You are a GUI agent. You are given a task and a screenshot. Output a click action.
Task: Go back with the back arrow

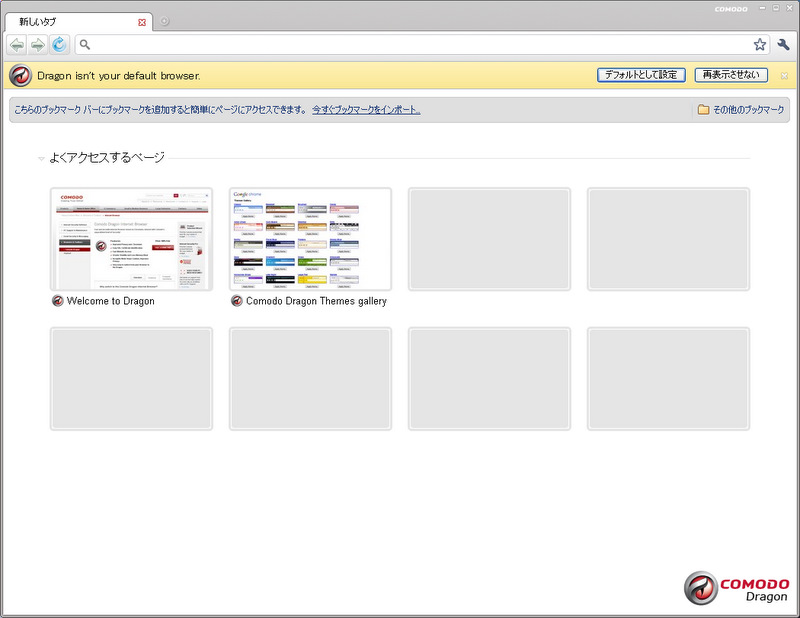pyautogui.click(x=17, y=45)
